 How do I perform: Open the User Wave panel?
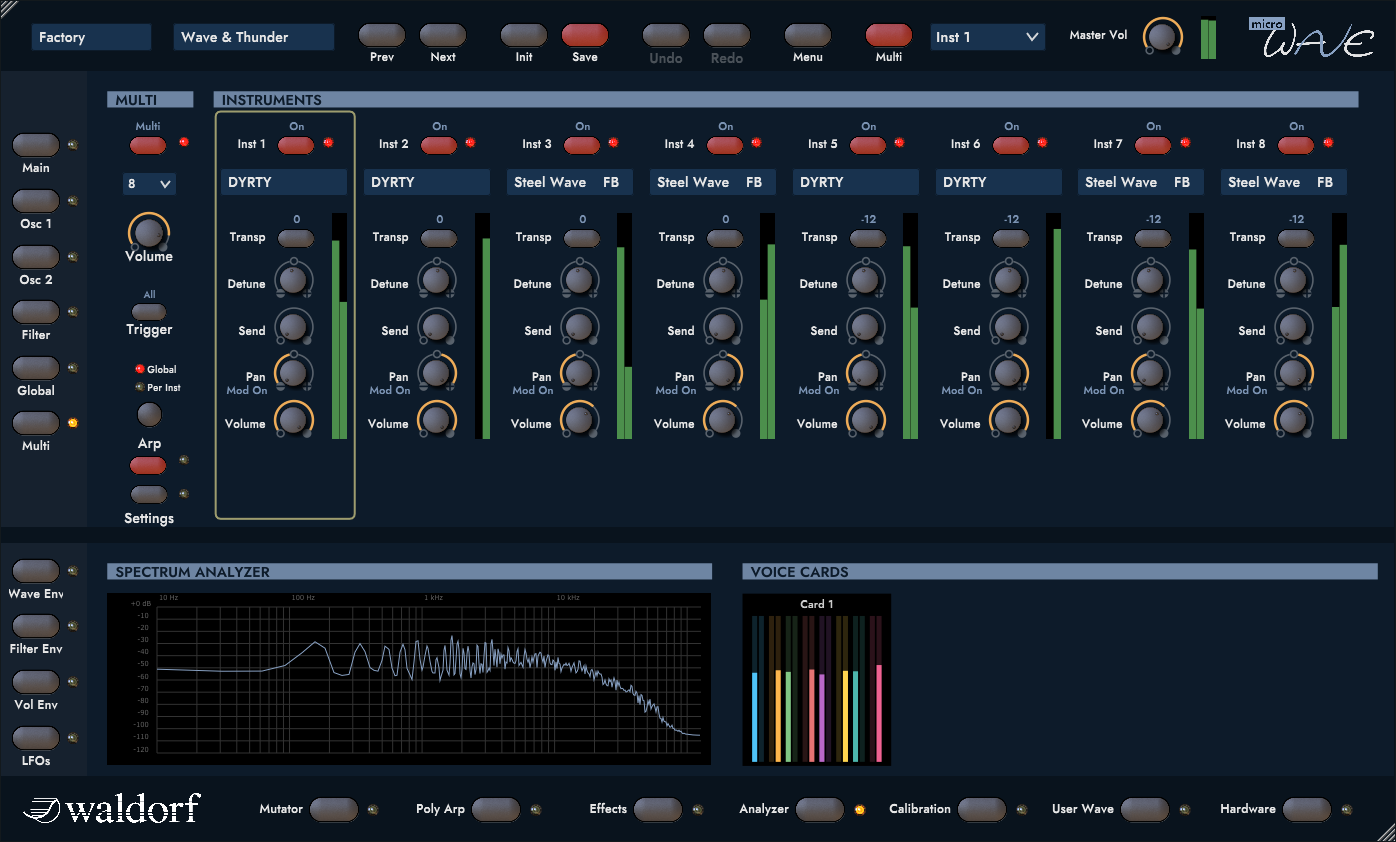1145,809
